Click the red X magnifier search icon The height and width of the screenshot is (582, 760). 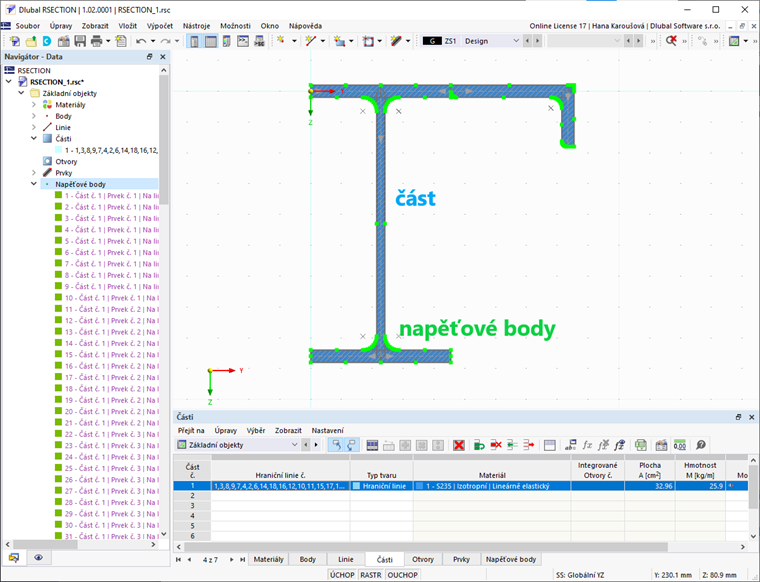[671, 41]
